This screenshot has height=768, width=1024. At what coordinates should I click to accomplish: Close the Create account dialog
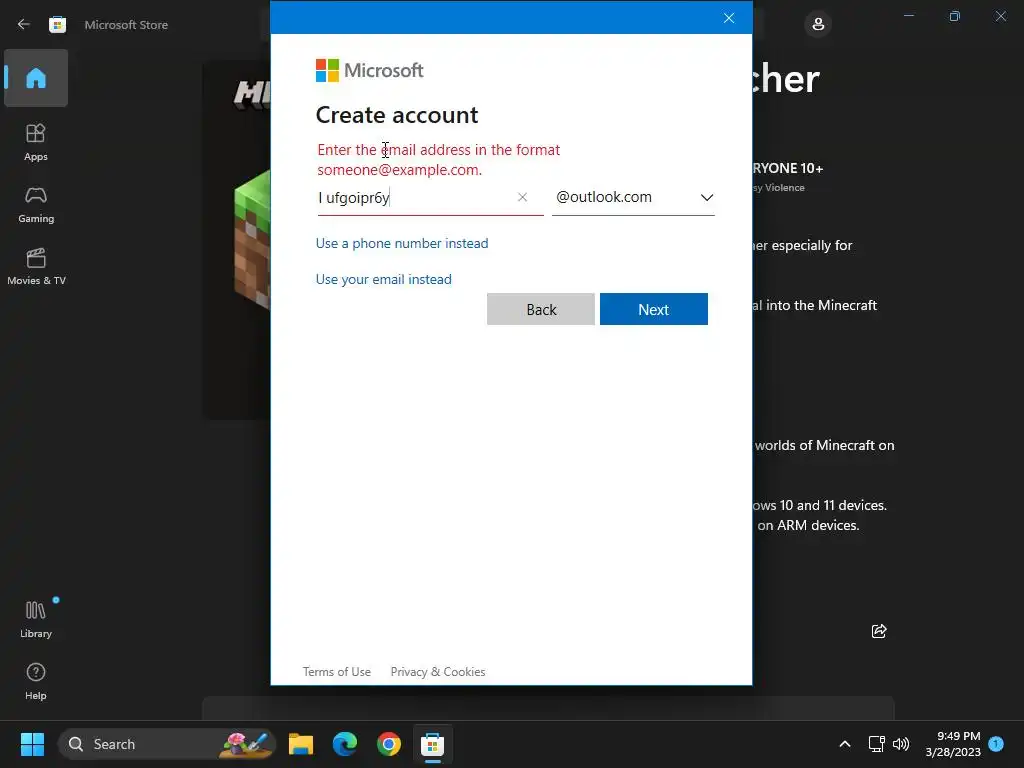(729, 18)
